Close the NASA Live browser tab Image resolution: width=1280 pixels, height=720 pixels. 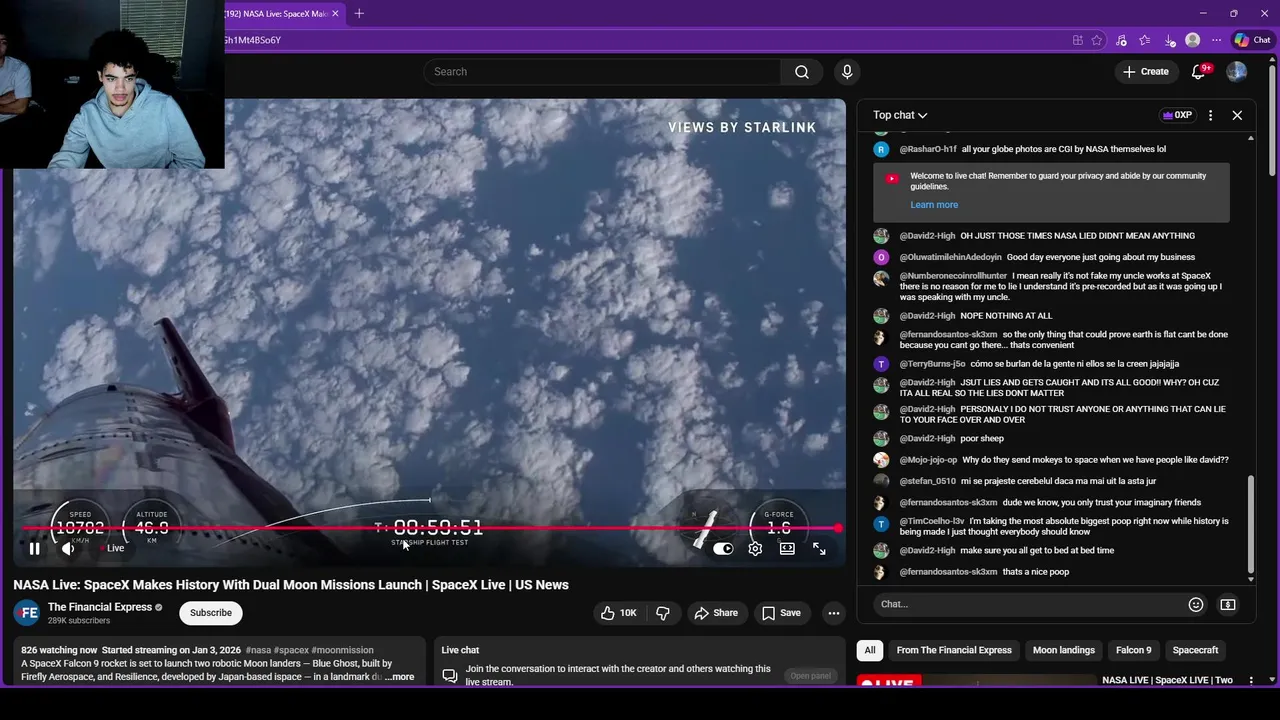click(x=335, y=13)
